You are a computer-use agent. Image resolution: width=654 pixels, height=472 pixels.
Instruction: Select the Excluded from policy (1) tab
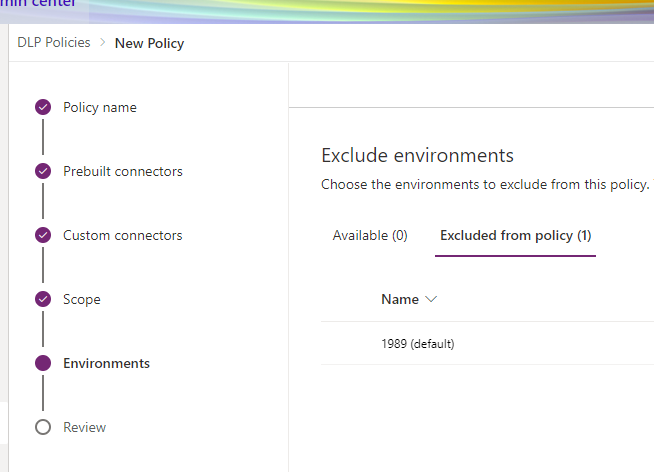(515, 235)
